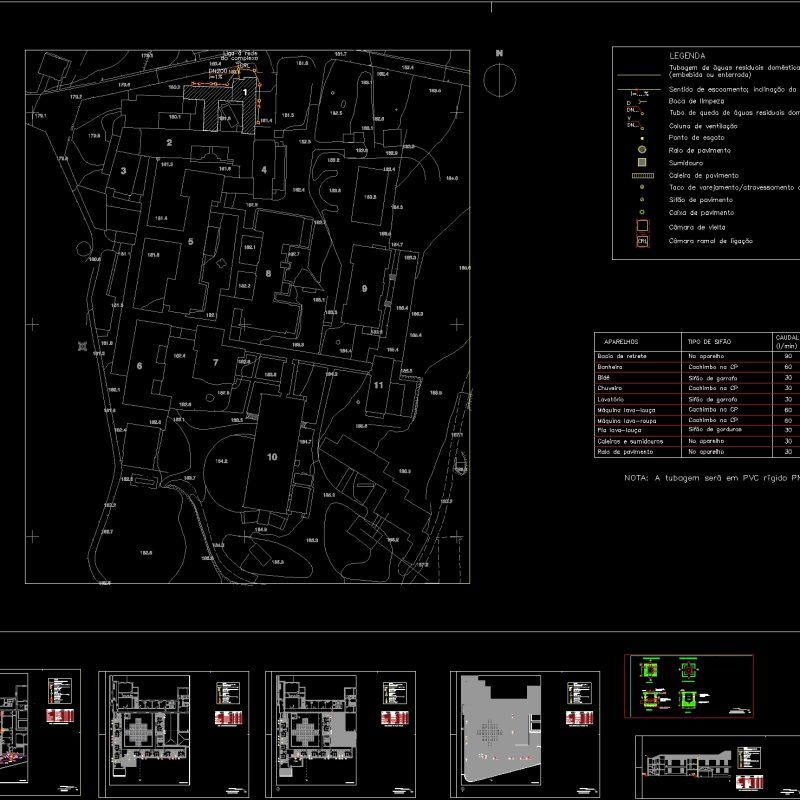Select the Ralo de pavimento circle symbol
The height and width of the screenshot is (800, 800).
tap(641, 150)
